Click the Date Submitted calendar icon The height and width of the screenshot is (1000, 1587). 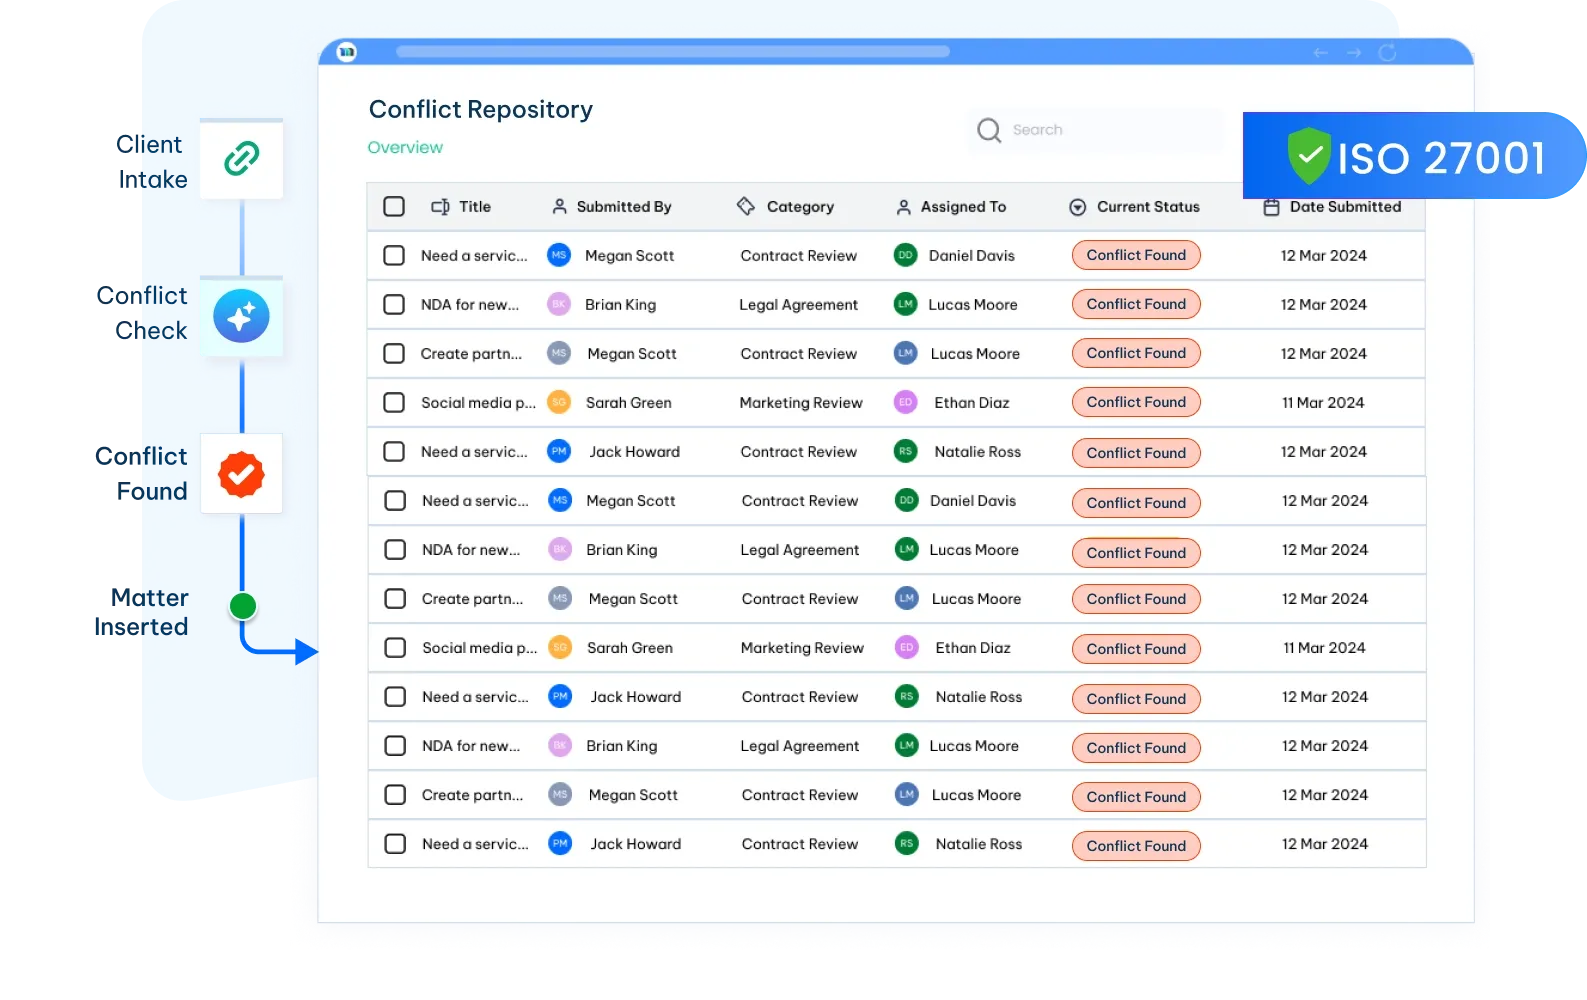point(1272,207)
